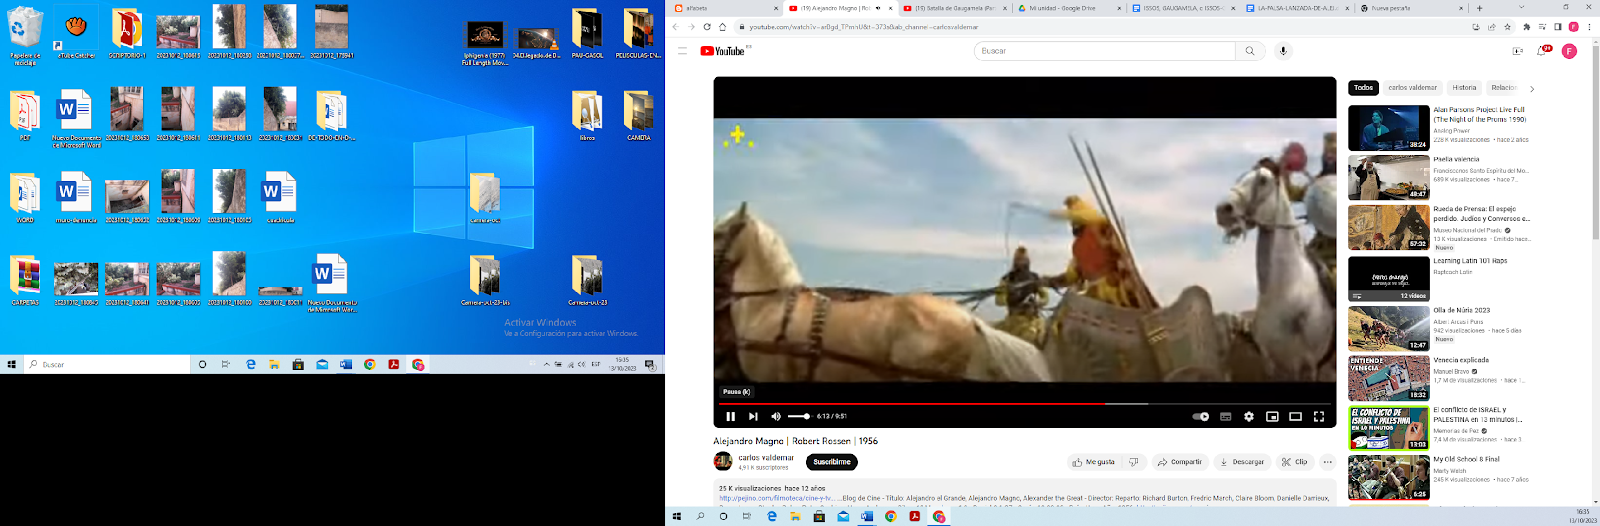Click Me gusta like button
1600x526 pixels.
(1093, 462)
